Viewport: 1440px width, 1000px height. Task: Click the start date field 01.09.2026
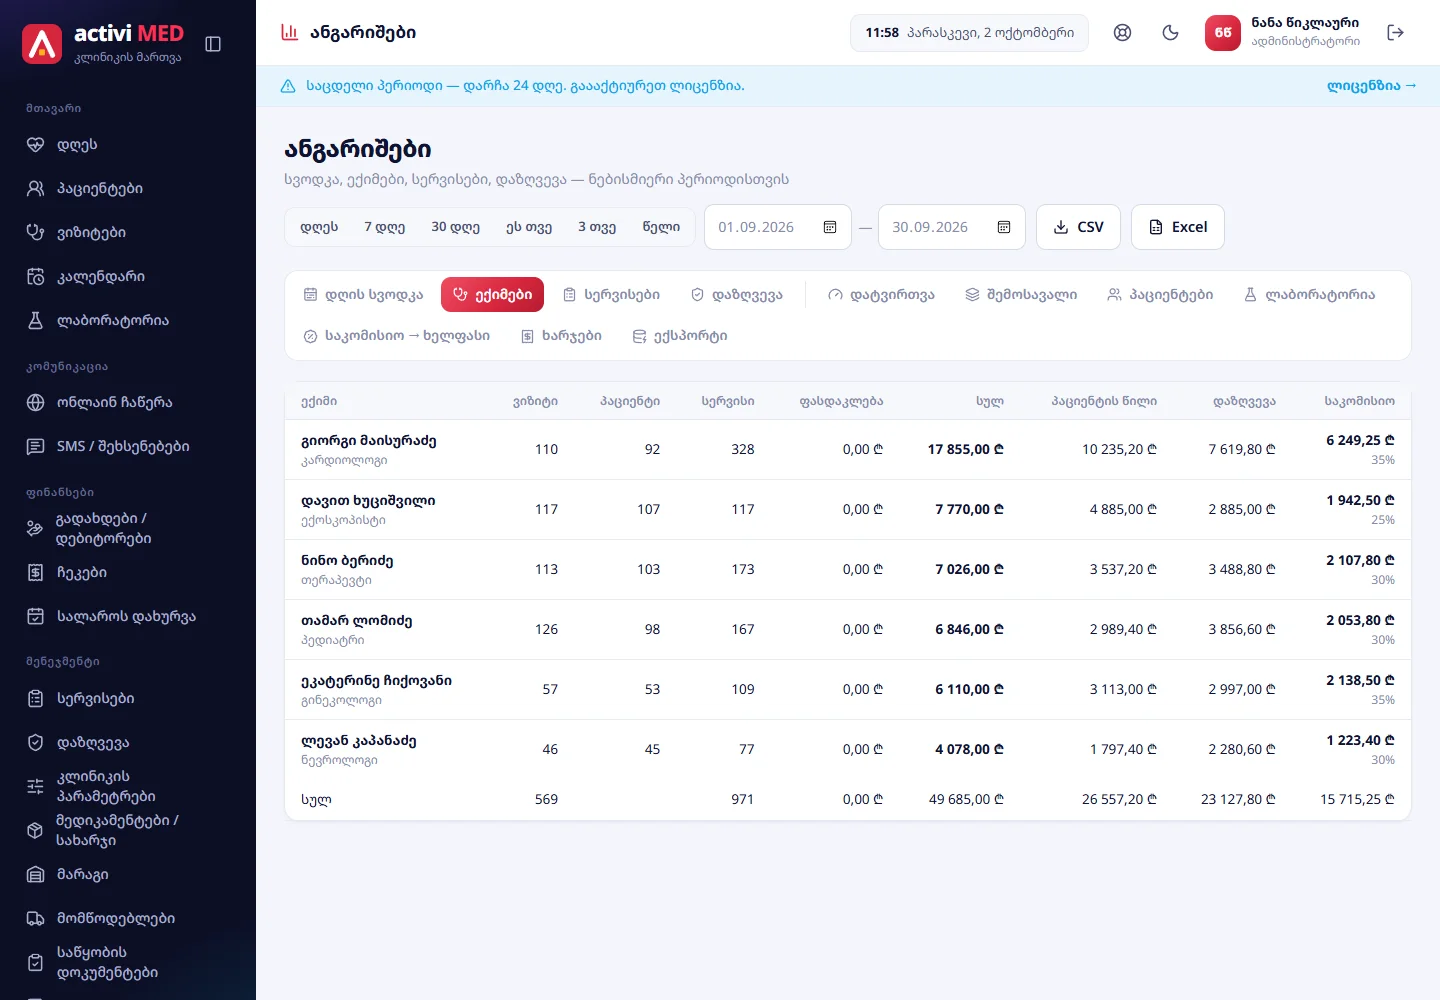[778, 227]
